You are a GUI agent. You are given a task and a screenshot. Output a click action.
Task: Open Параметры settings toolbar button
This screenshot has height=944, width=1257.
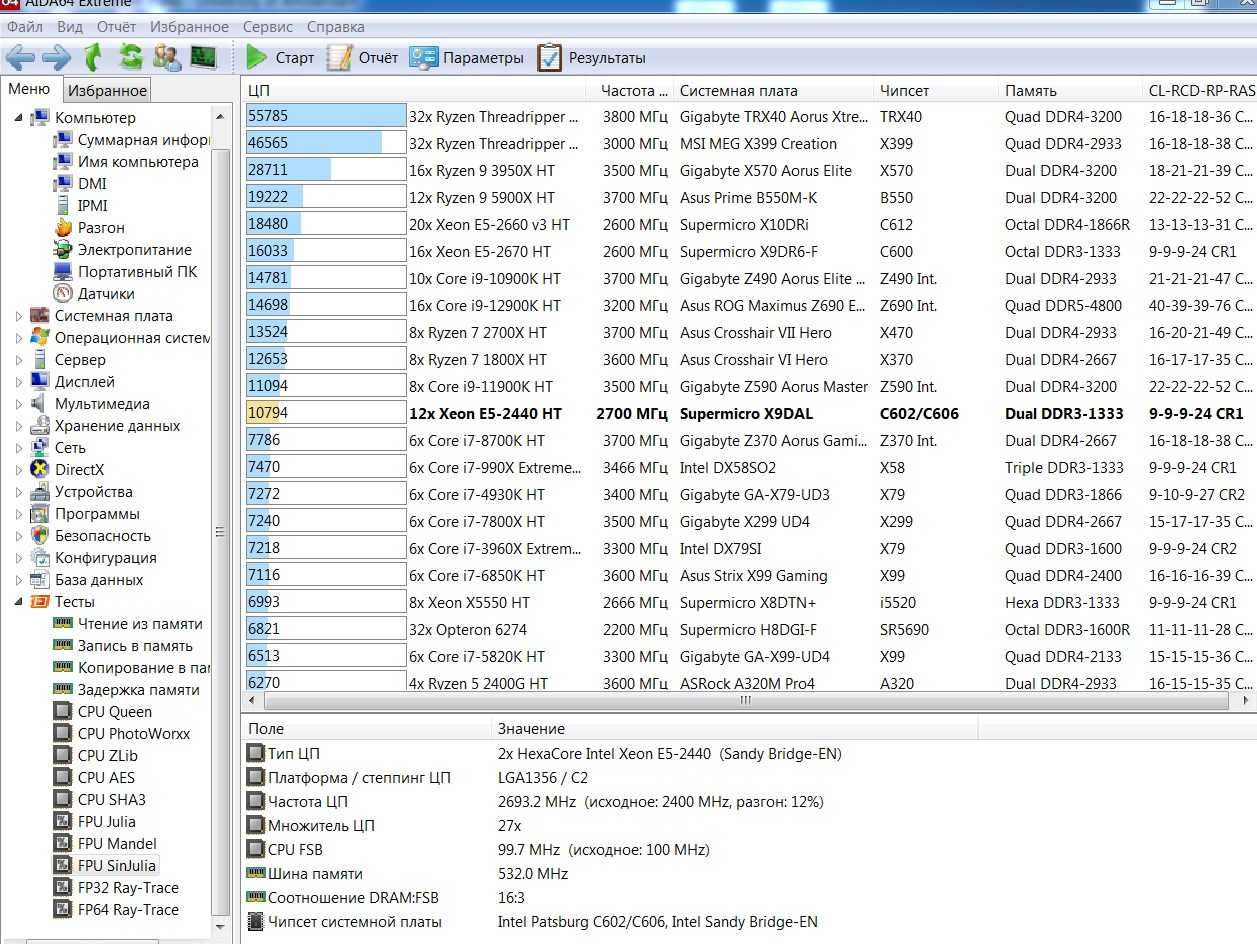466,57
